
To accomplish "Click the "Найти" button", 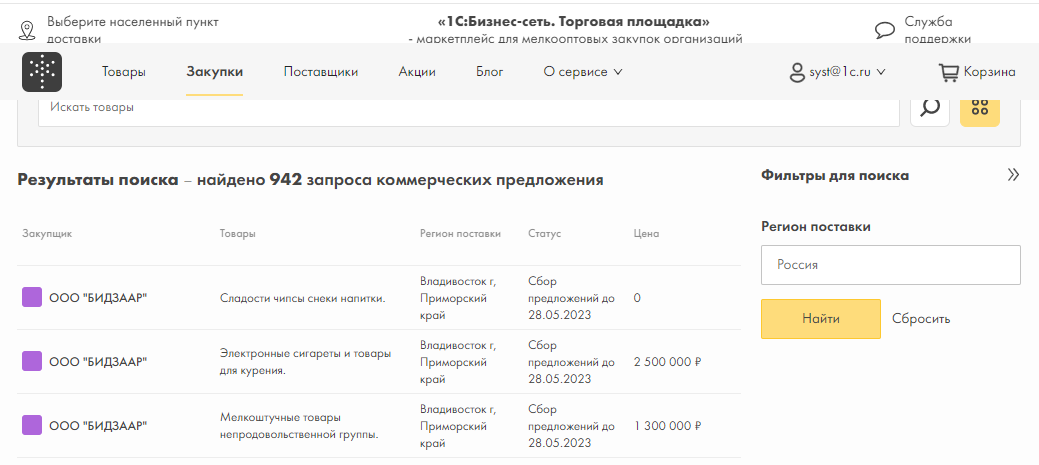I will point(821,319).
